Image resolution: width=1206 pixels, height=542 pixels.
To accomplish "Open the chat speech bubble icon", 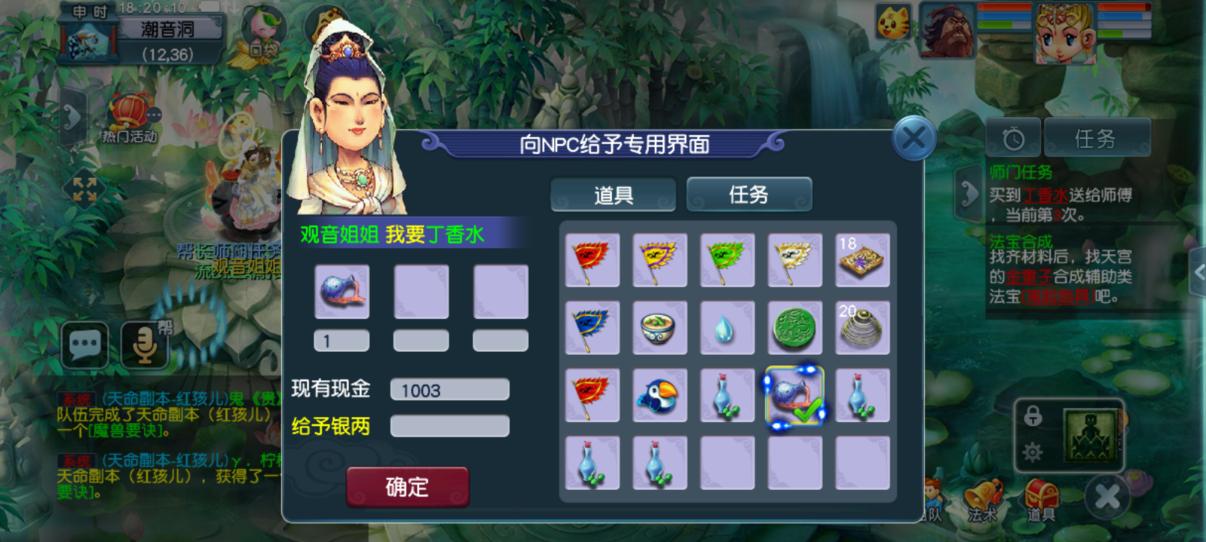I will pyautogui.click(x=85, y=345).
